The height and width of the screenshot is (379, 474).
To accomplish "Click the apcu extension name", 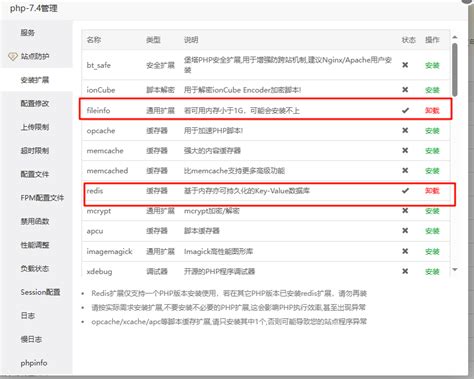I will click(x=95, y=231).
